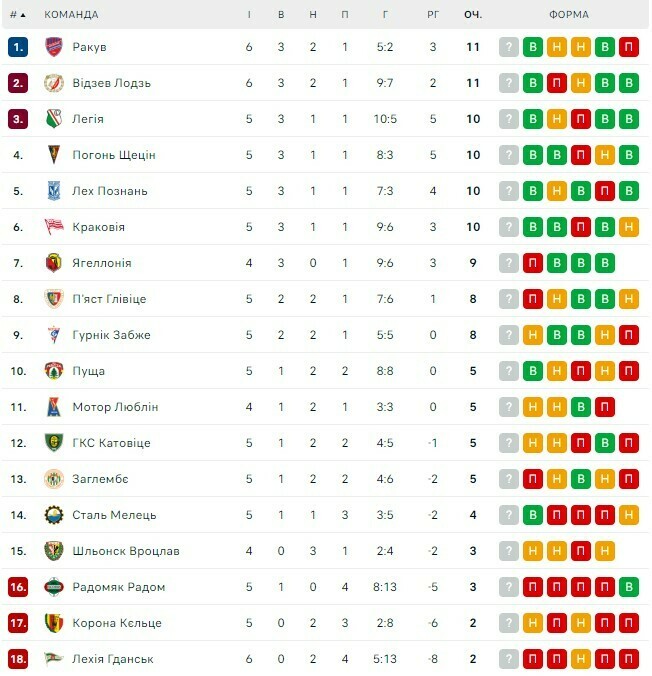The width and height of the screenshot is (652, 676).
Task: Click the Гурнік Забже crest icon
Action: click(x=54, y=335)
